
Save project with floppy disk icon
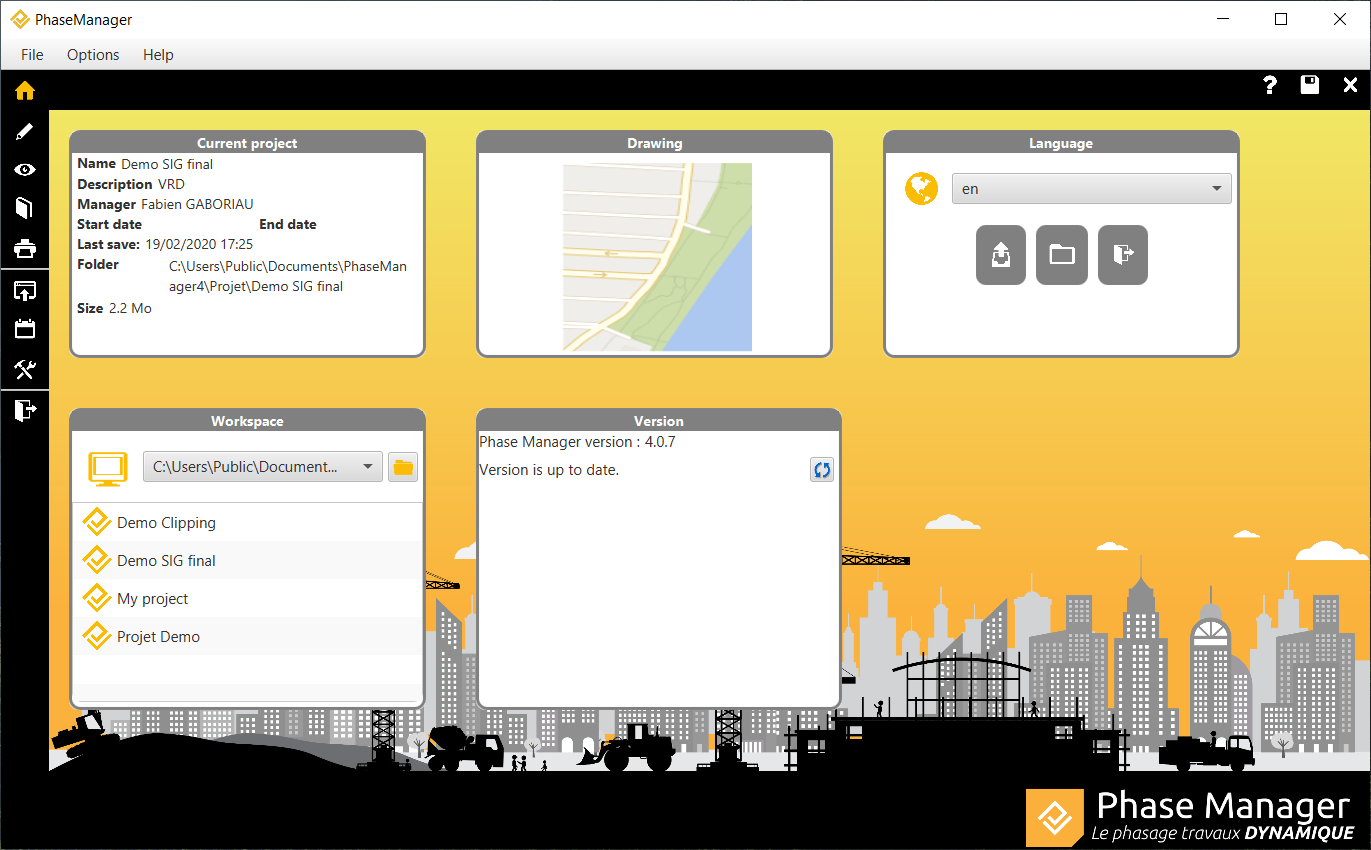(x=1310, y=85)
